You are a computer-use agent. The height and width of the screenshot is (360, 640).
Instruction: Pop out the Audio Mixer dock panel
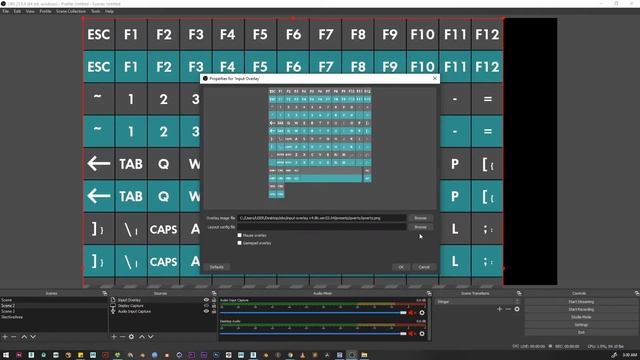[x=429, y=293]
